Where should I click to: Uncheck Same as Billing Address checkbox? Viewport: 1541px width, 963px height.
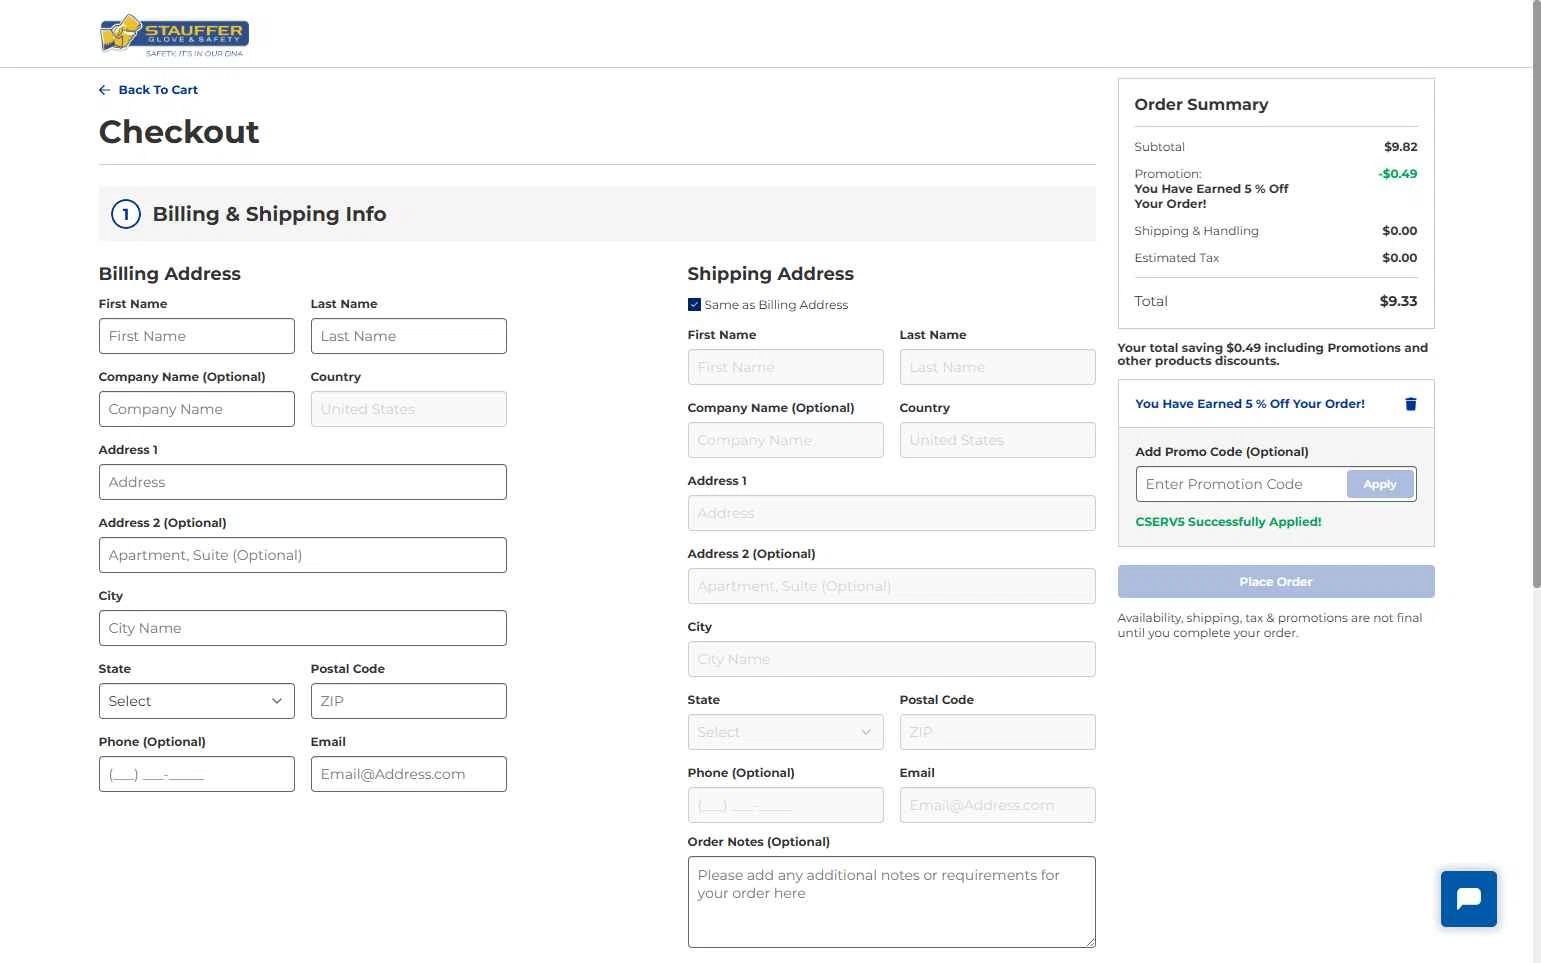click(694, 305)
